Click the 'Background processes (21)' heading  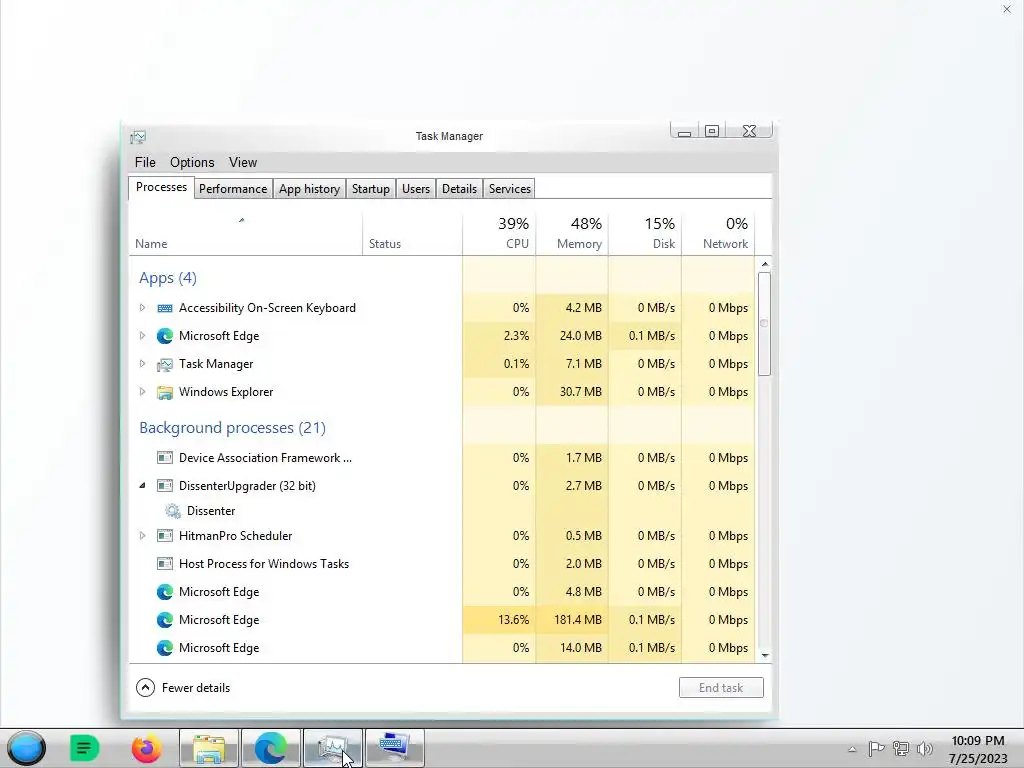pyautogui.click(x=232, y=428)
